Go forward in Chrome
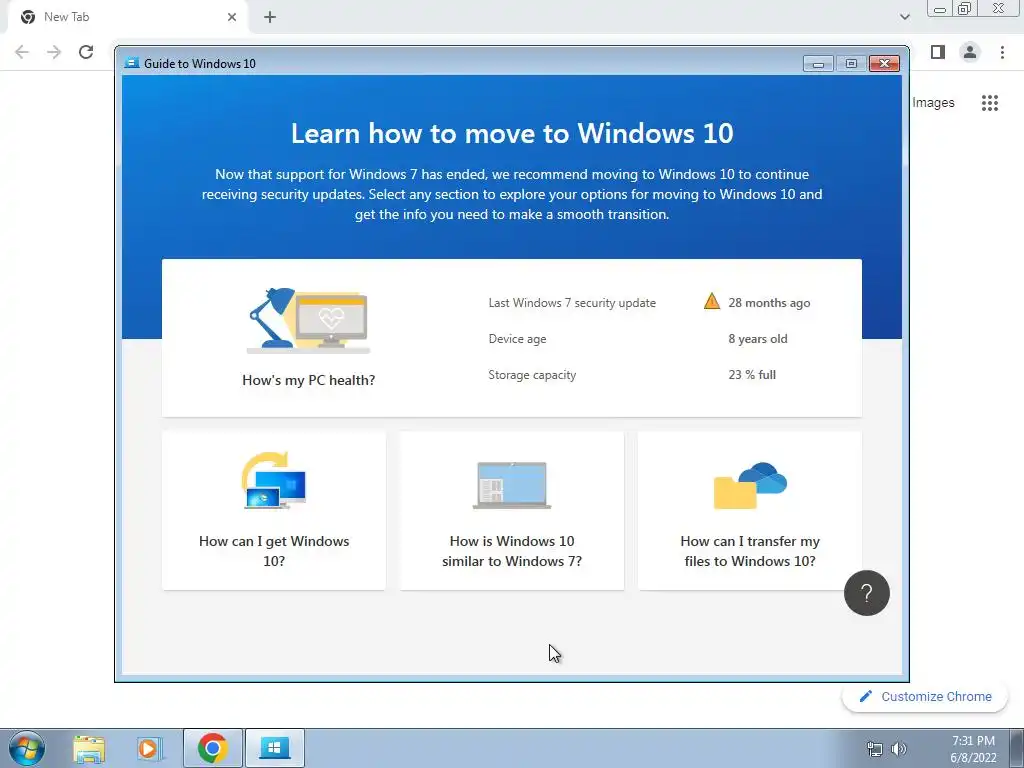Image resolution: width=1024 pixels, height=768 pixels. click(x=54, y=52)
